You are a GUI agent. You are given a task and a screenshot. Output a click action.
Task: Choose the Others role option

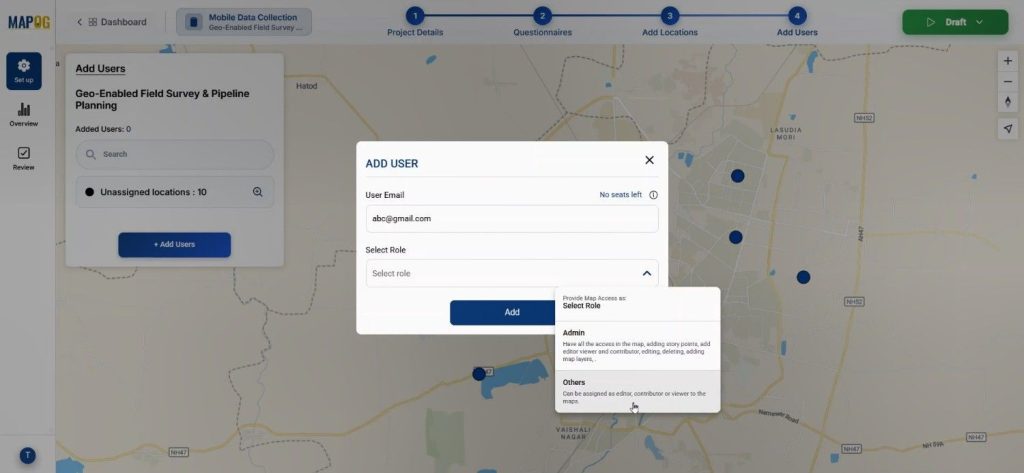(637, 391)
